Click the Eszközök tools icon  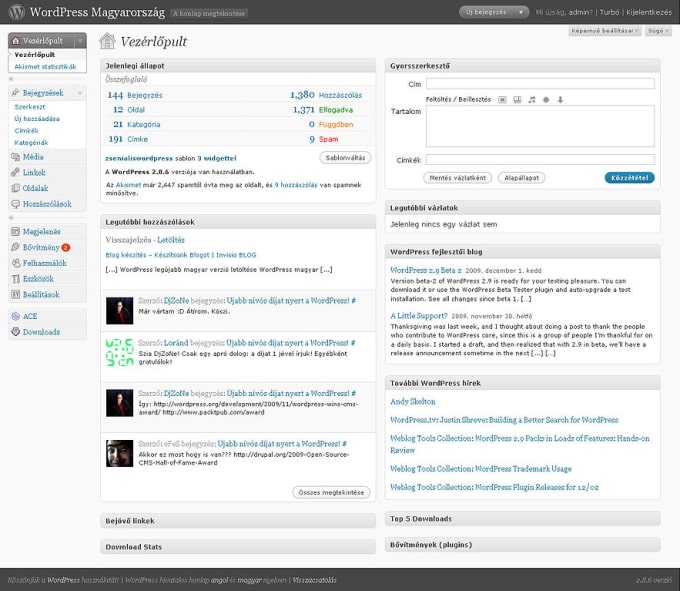[16, 279]
